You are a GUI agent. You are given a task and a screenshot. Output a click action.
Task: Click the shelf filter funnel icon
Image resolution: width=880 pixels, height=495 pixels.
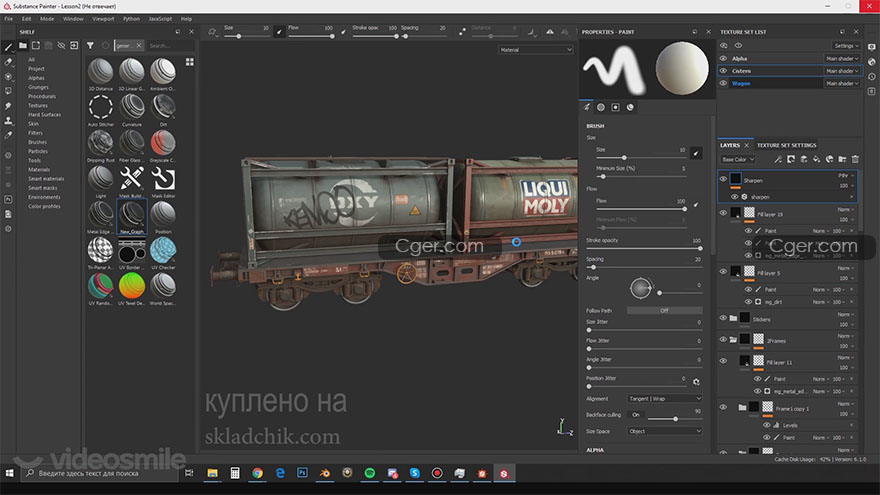coord(90,45)
